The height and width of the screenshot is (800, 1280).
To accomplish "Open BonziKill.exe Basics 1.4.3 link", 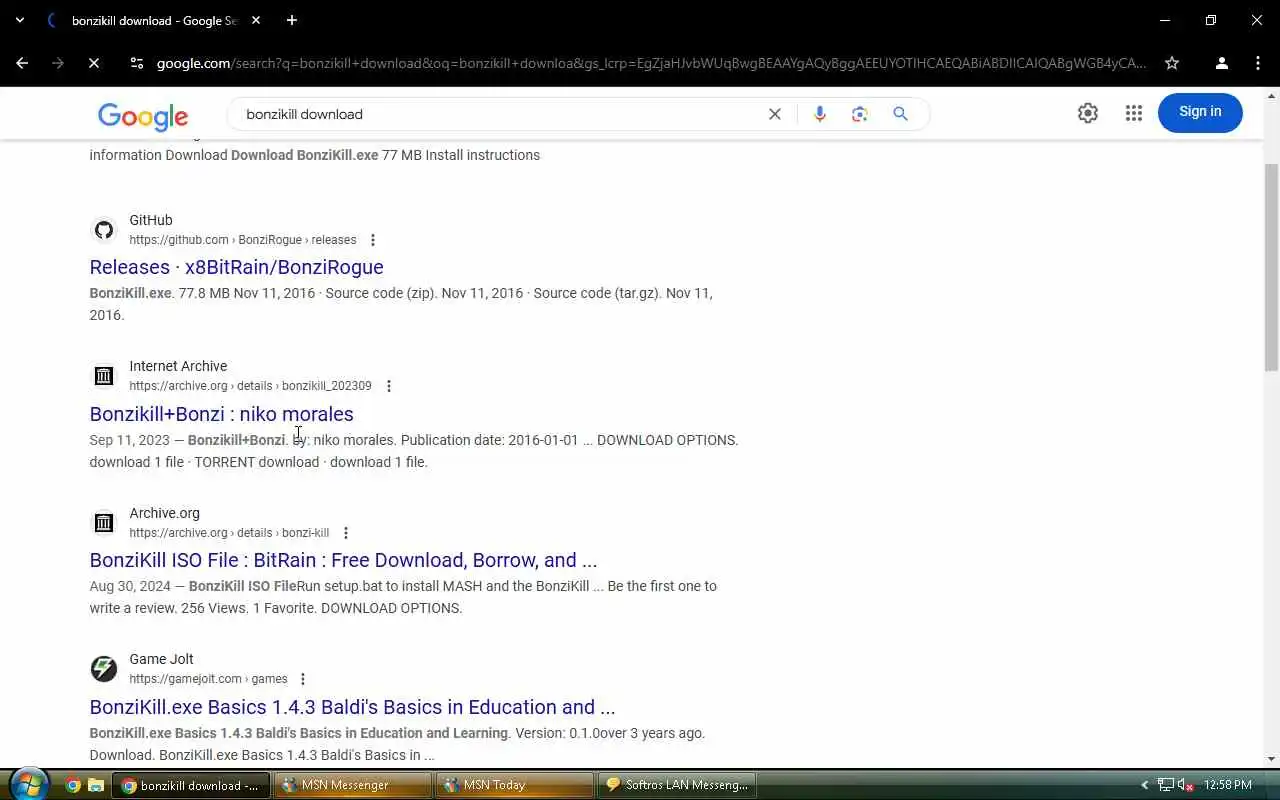I will point(352,707).
